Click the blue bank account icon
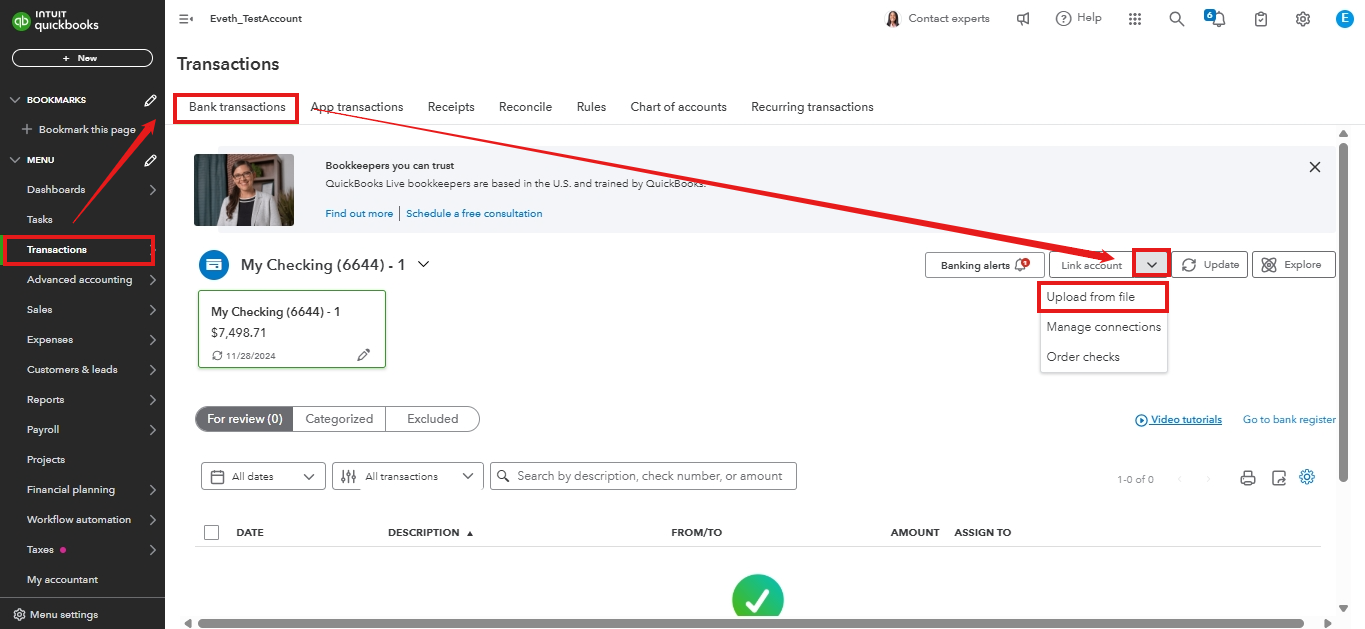The width and height of the screenshot is (1365, 629). click(x=213, y=265)
